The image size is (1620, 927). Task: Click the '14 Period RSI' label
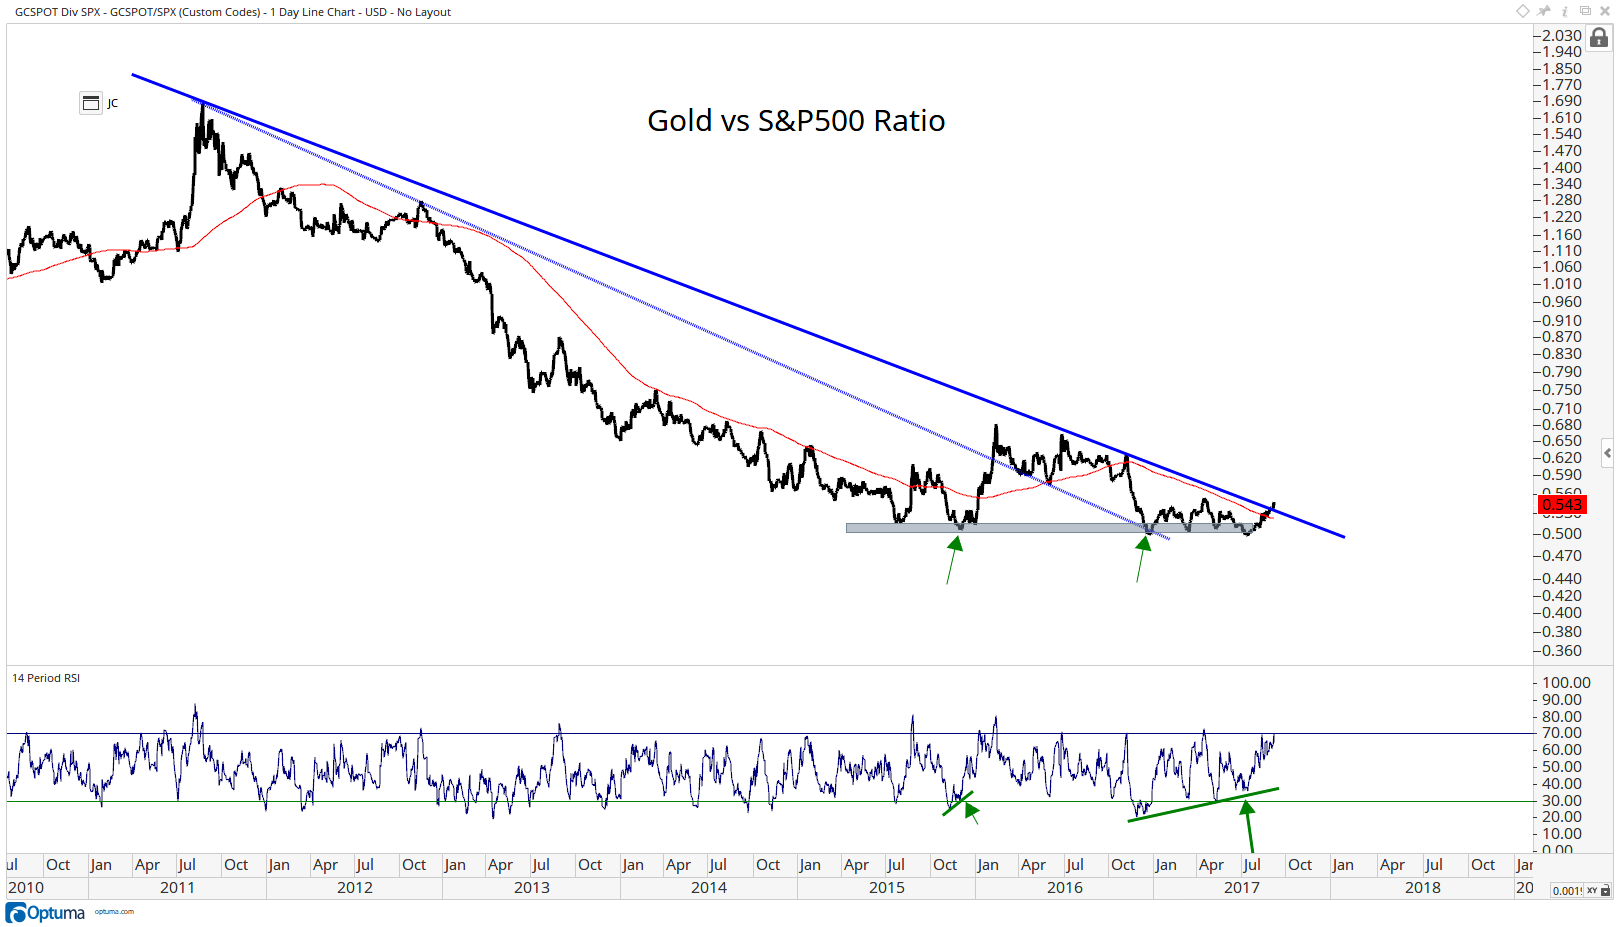point(46,678)
